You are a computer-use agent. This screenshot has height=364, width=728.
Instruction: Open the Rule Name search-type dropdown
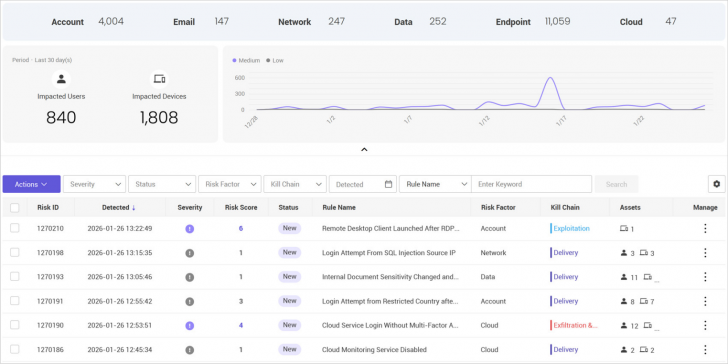(436, 184)
